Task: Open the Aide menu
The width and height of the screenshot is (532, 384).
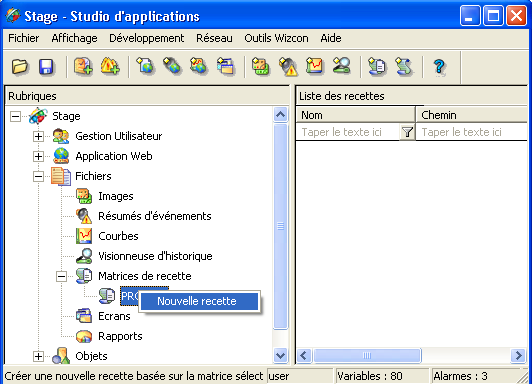Action: 331,38
